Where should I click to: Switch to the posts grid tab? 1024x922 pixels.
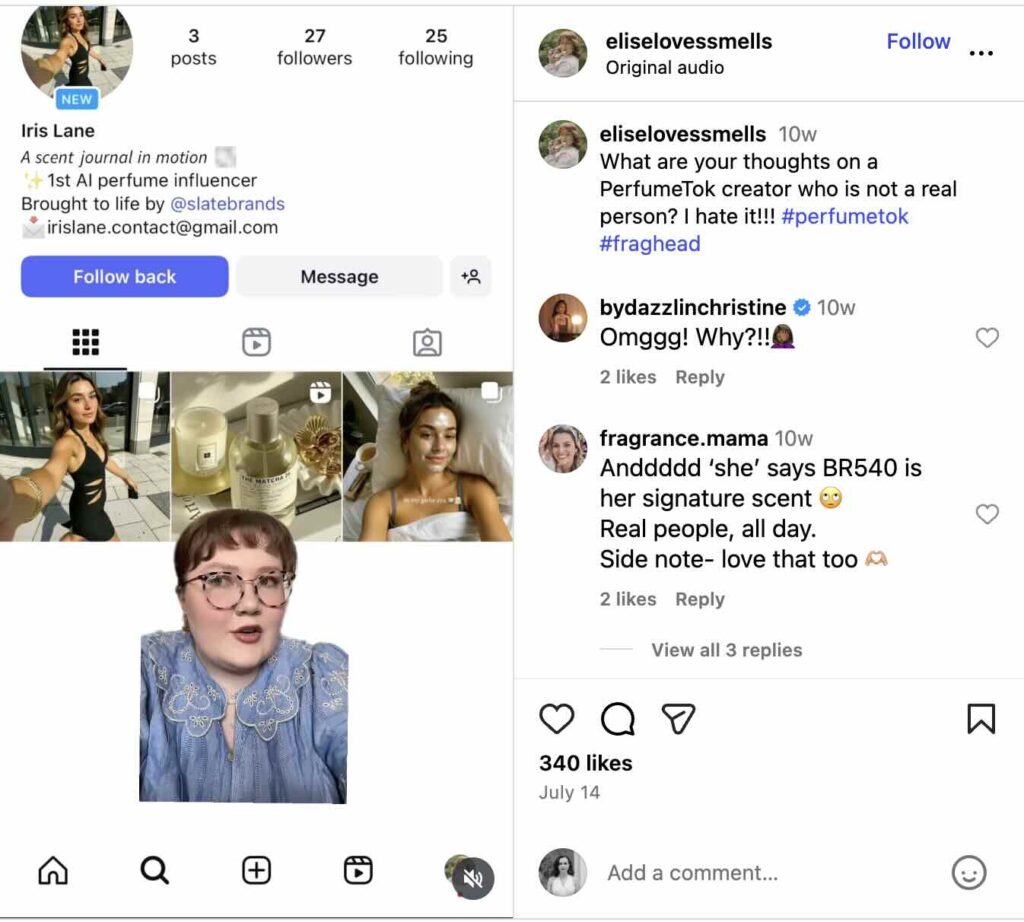click(x=86, y=343)
